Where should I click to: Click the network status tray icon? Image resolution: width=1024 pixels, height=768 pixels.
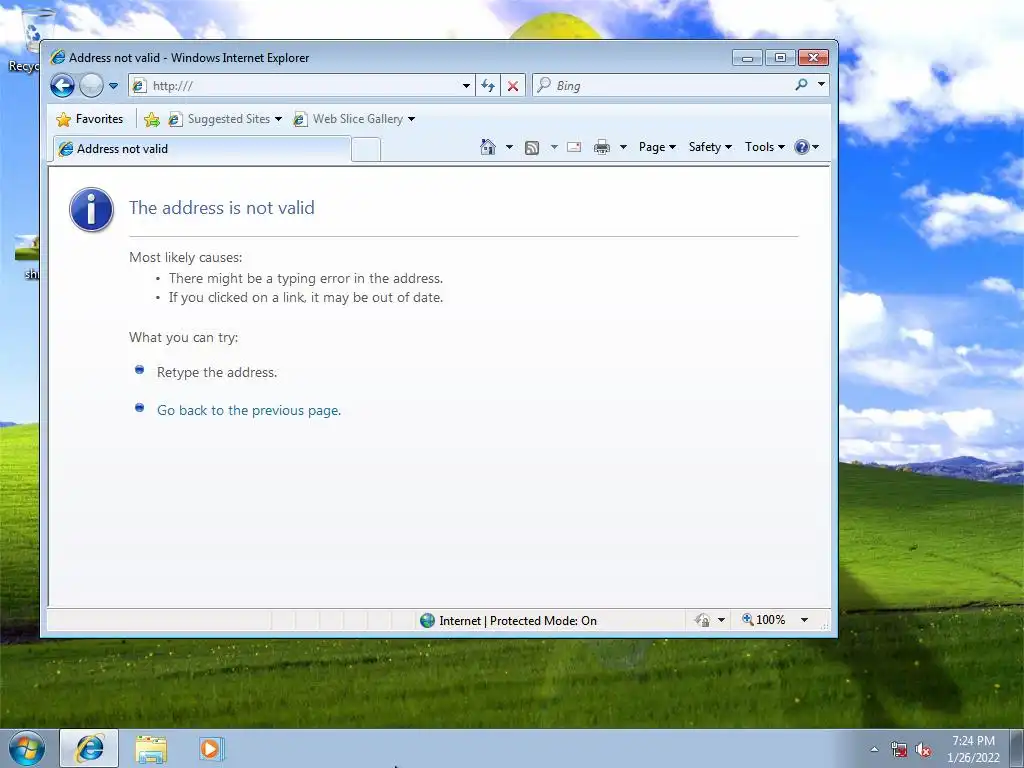point(899,750)
